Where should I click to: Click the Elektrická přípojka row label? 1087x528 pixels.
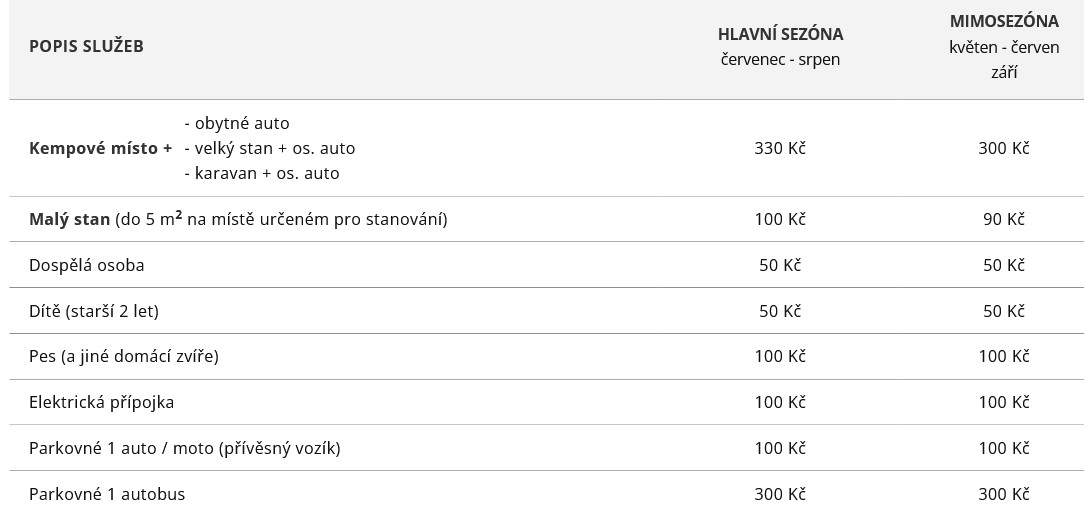[101, 402]
